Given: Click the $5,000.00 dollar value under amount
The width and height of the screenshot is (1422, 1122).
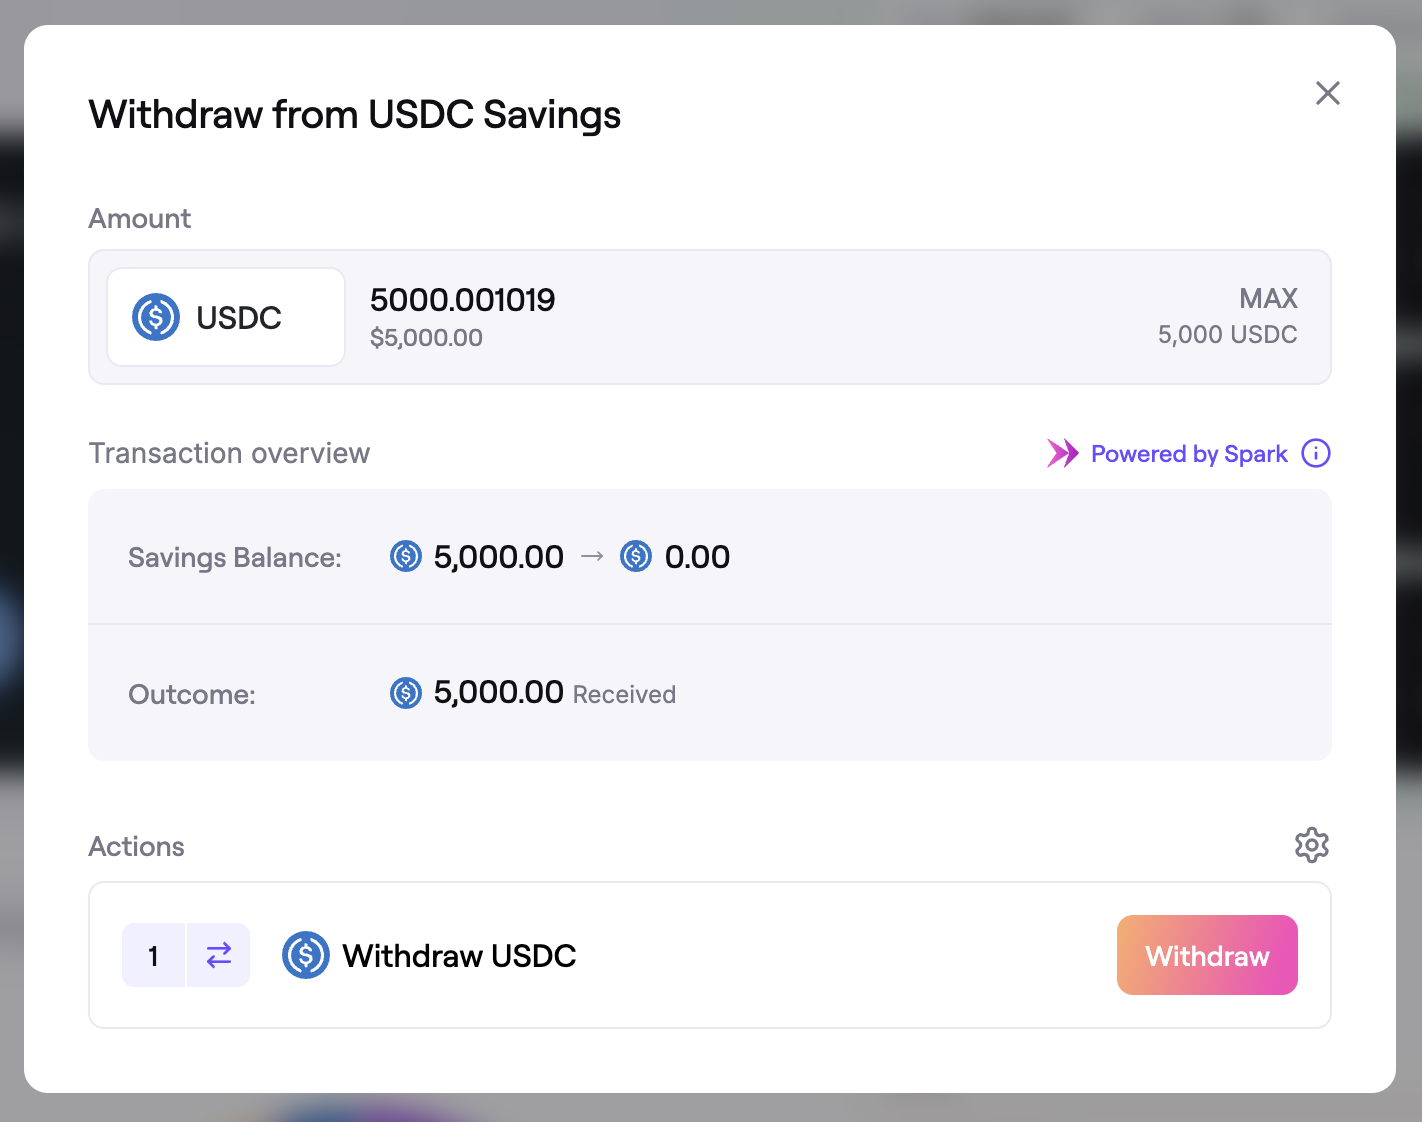Looking at the screenshot, I should click(426, 338).
